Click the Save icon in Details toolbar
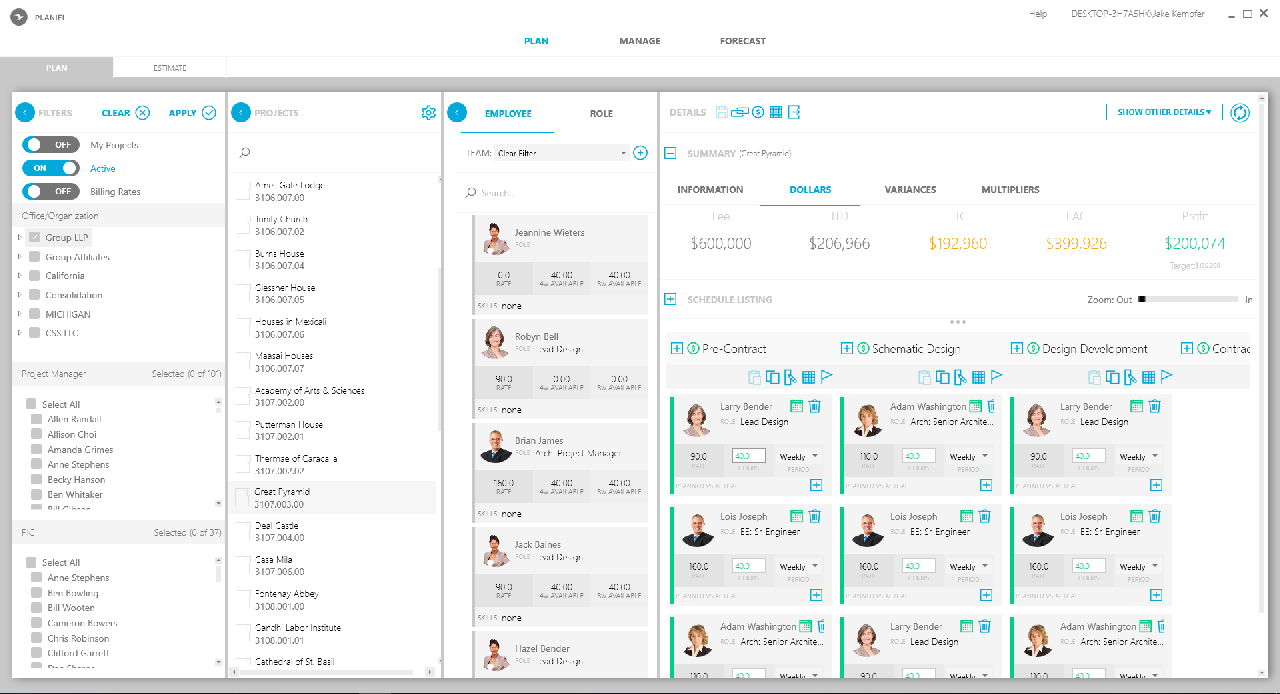 click(x=722, y=112)
